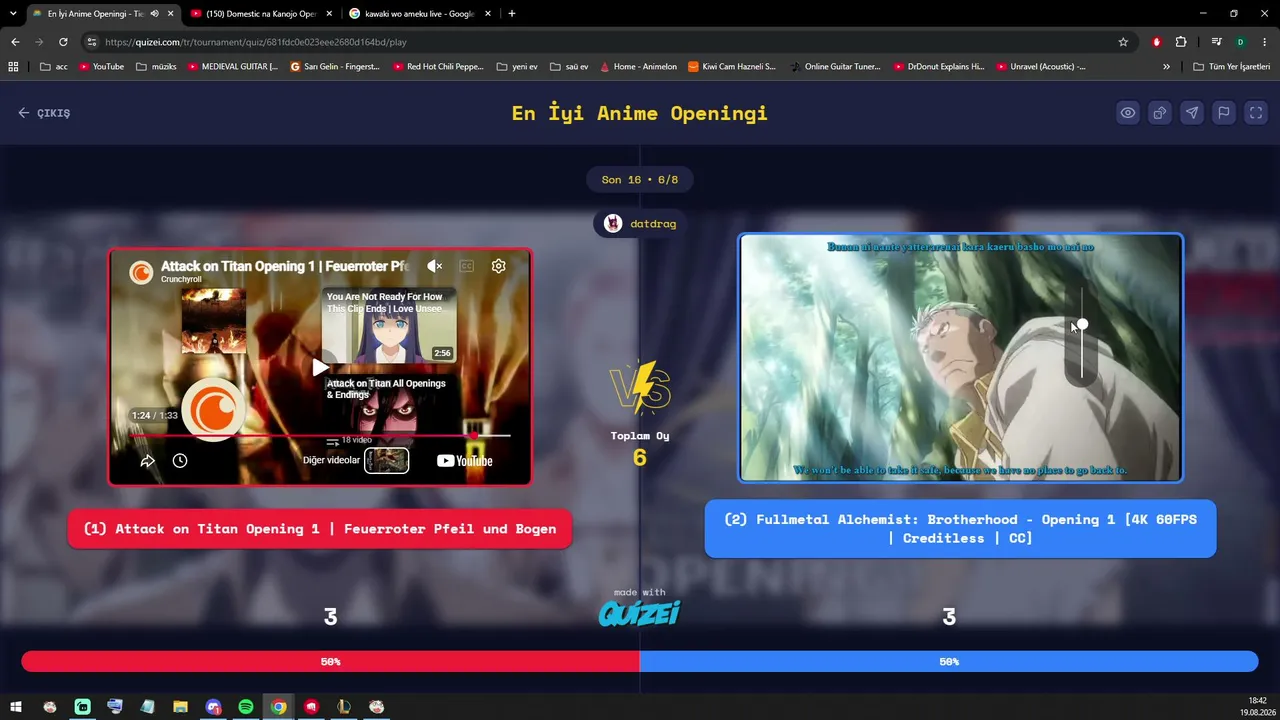
Task: Click the 'Diğer videolar' thumbnail
Action: point(386,461)
